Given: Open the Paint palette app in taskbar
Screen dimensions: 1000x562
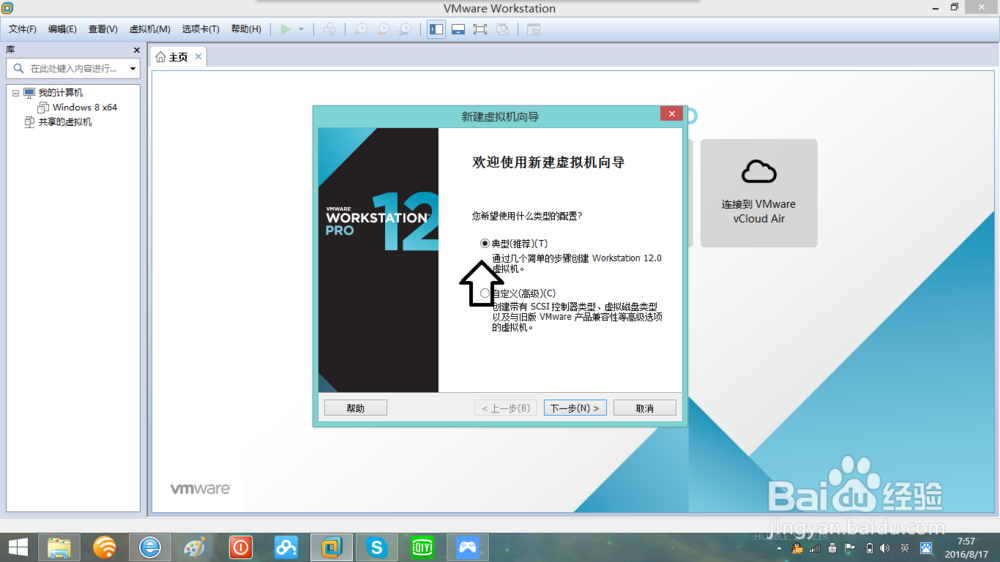Looking at the screenshot, I should click(x=195, y=547).
